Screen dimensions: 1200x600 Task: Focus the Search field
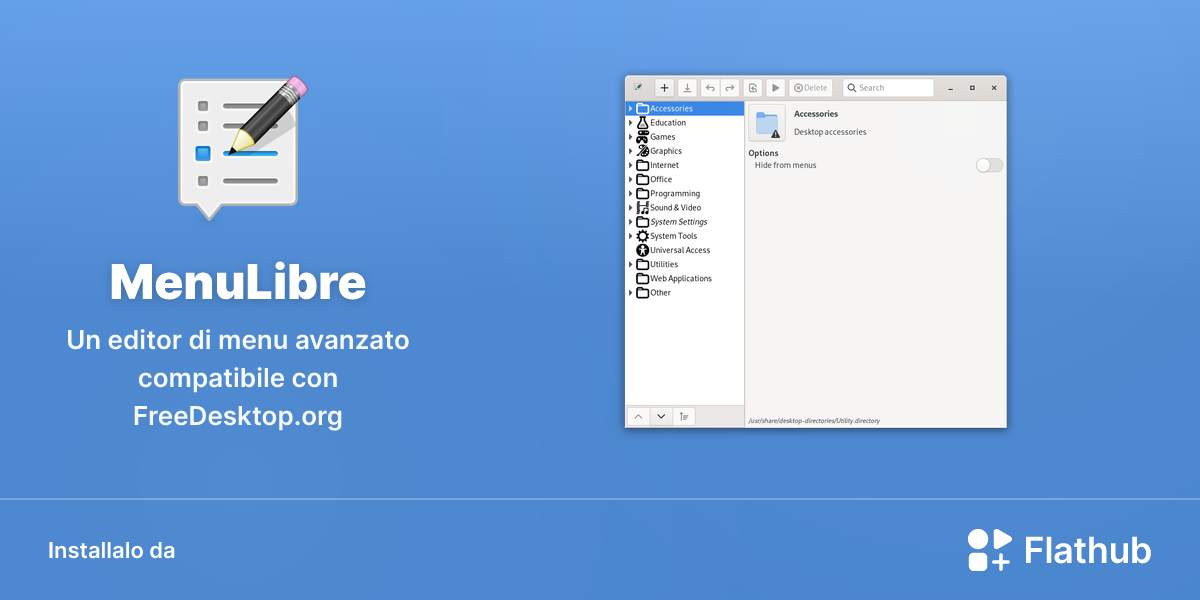coord(888,88)
